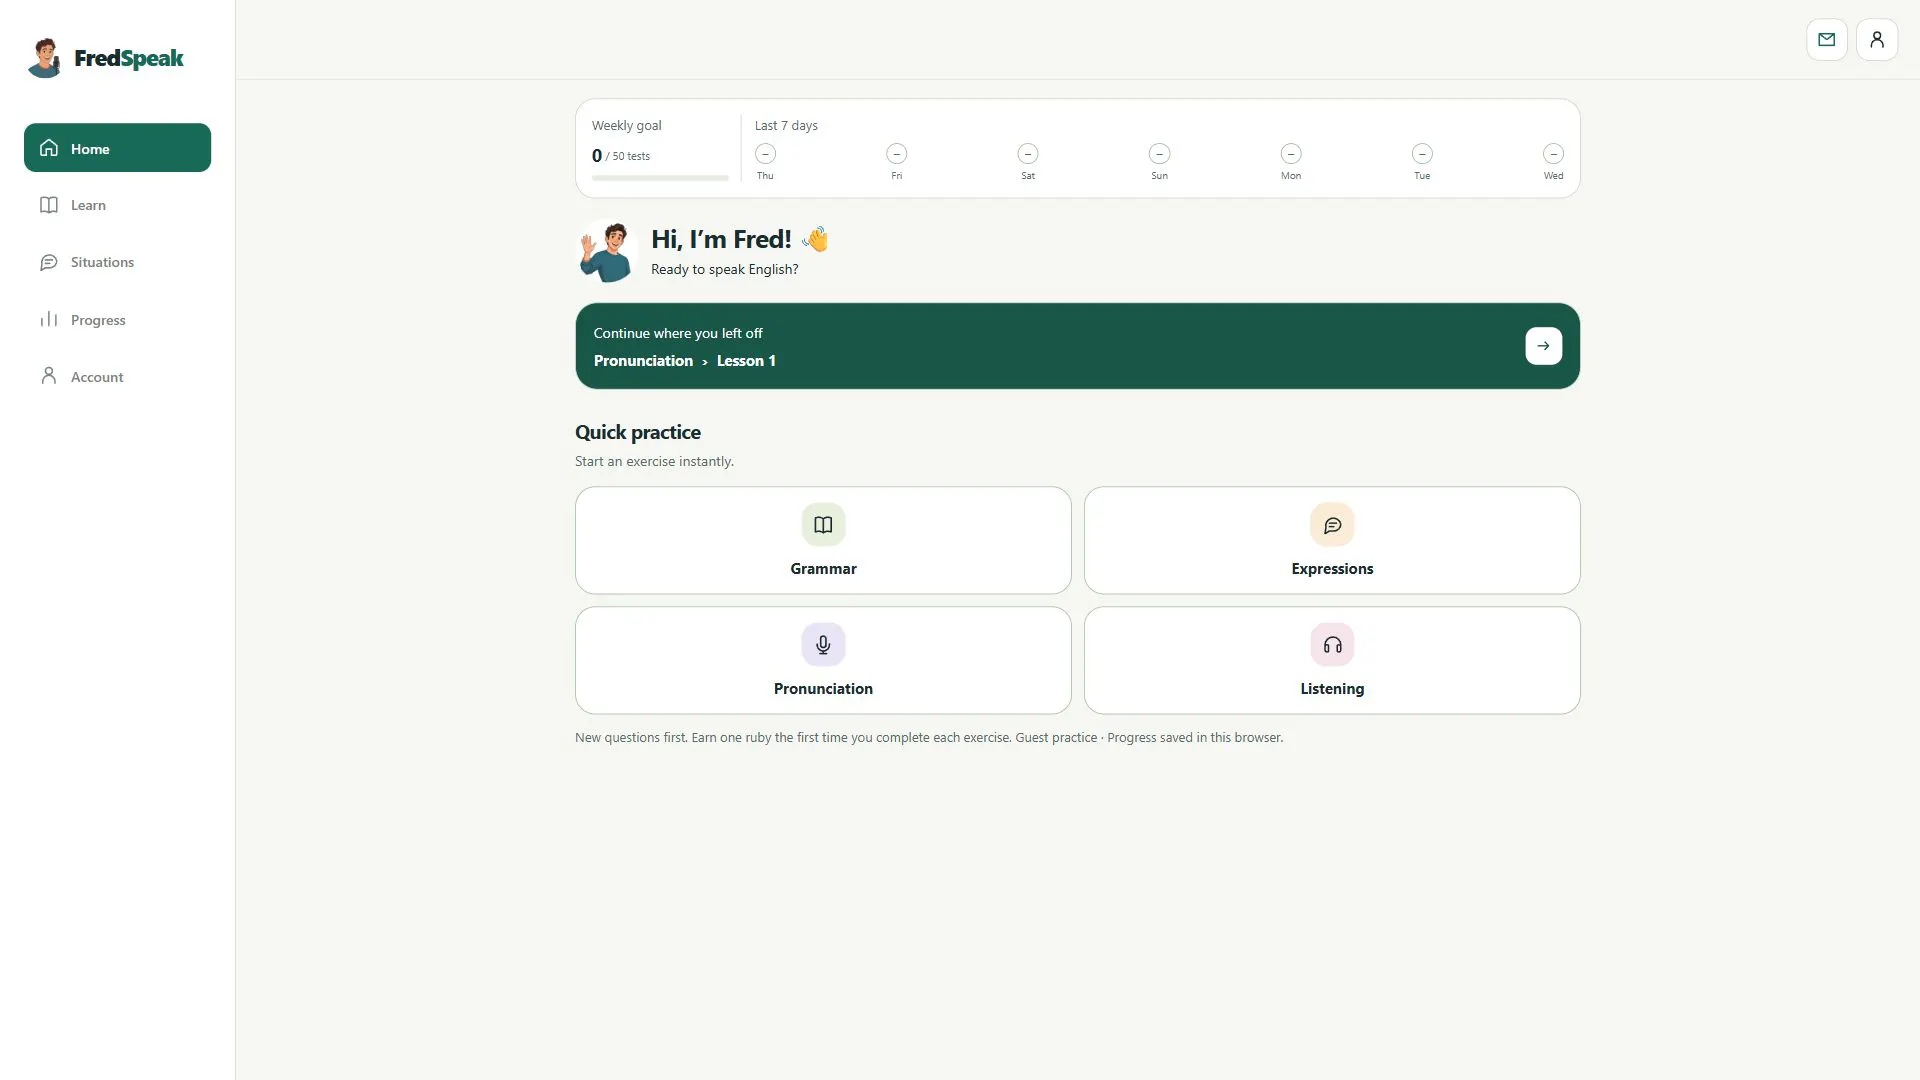
Task: Click the Tue day circle
Action: pos(1422,154)
